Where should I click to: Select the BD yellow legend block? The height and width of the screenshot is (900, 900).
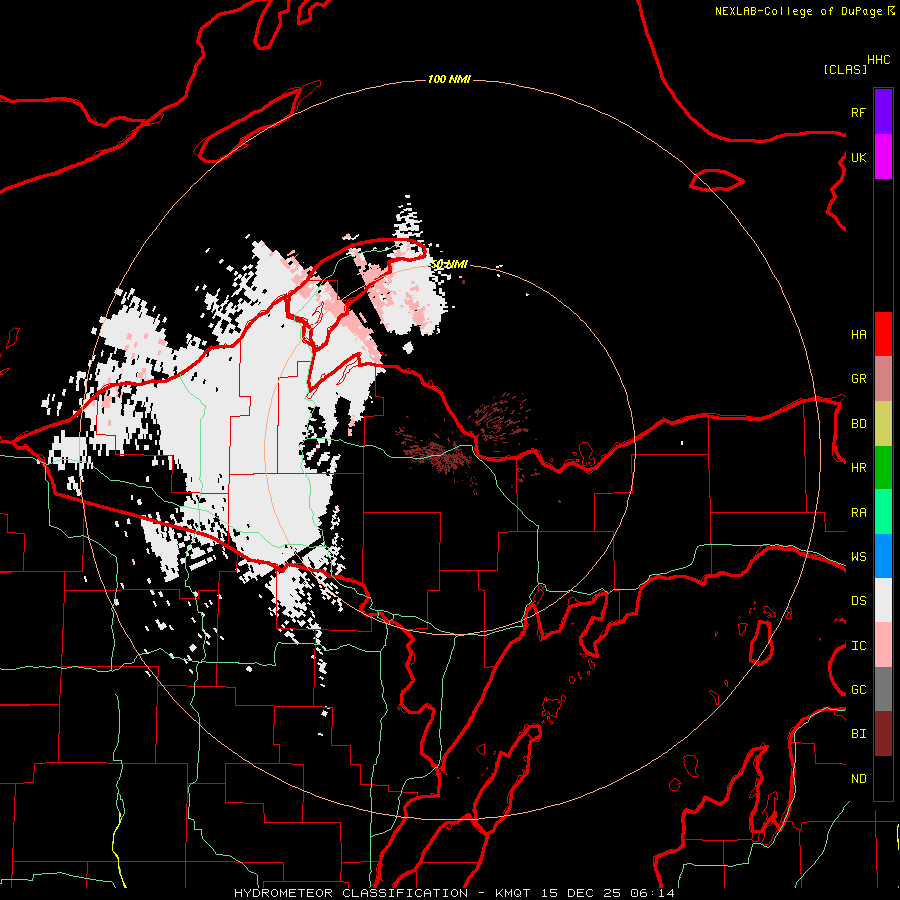pyautogui.click(x=883, y=424)
